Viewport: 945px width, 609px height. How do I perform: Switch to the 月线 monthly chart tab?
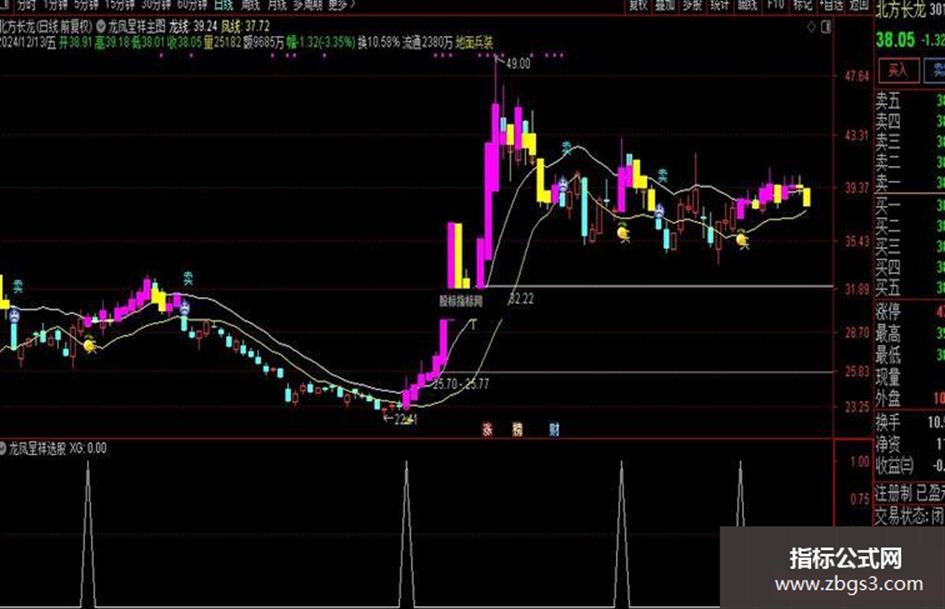tap(277, 4)
